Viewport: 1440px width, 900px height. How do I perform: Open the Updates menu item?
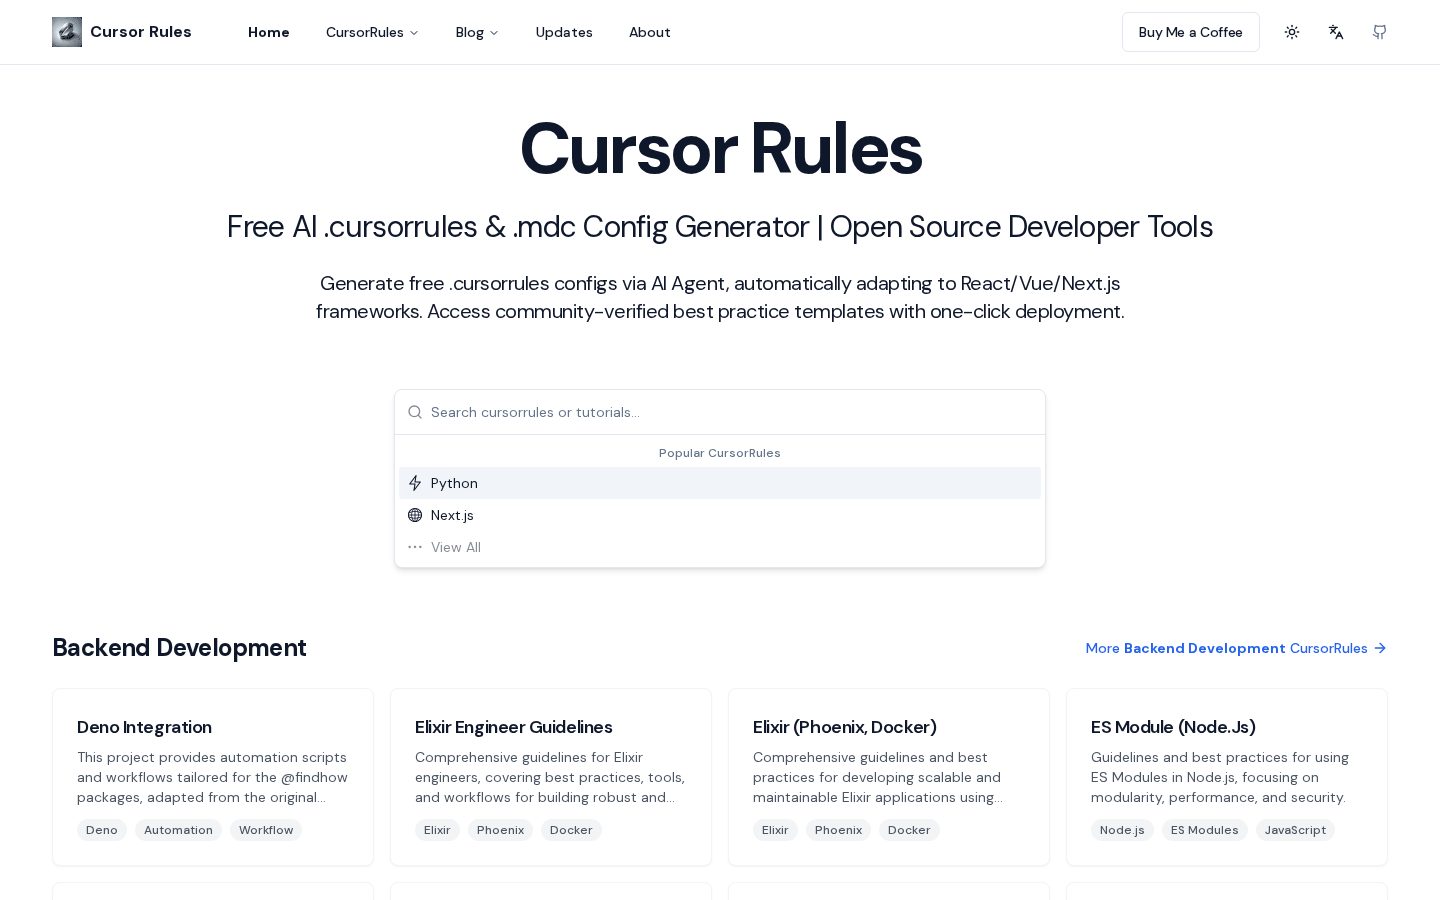click(x=564, y=32)
